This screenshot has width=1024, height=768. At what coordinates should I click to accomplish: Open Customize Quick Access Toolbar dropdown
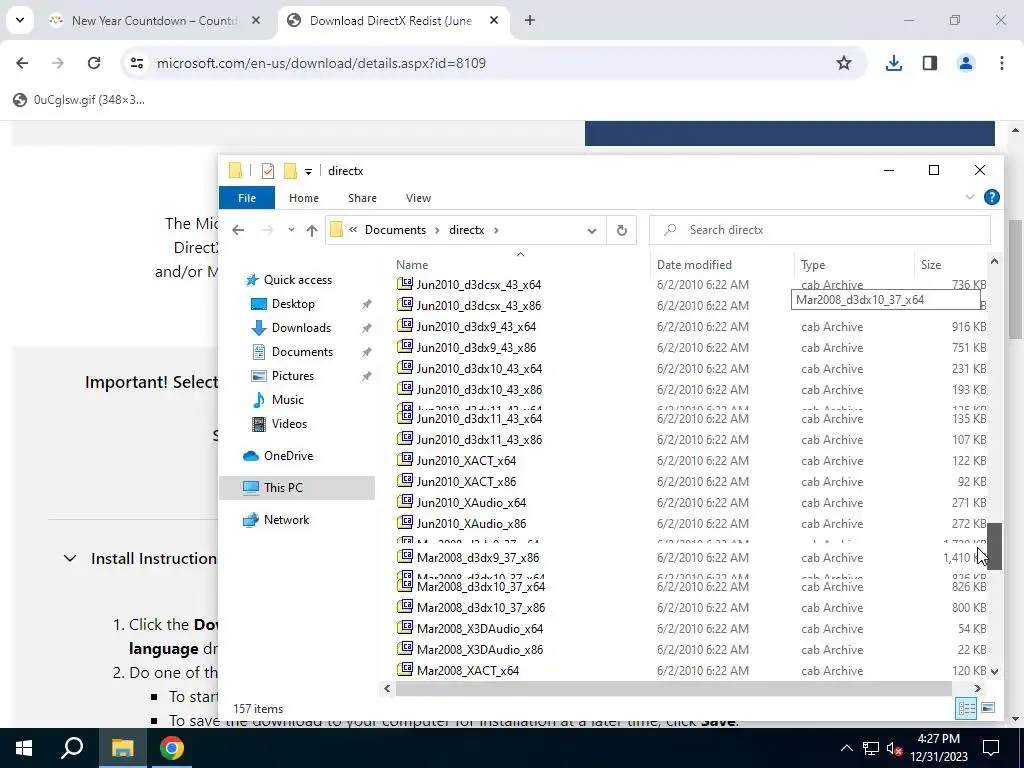pos(308,172)
